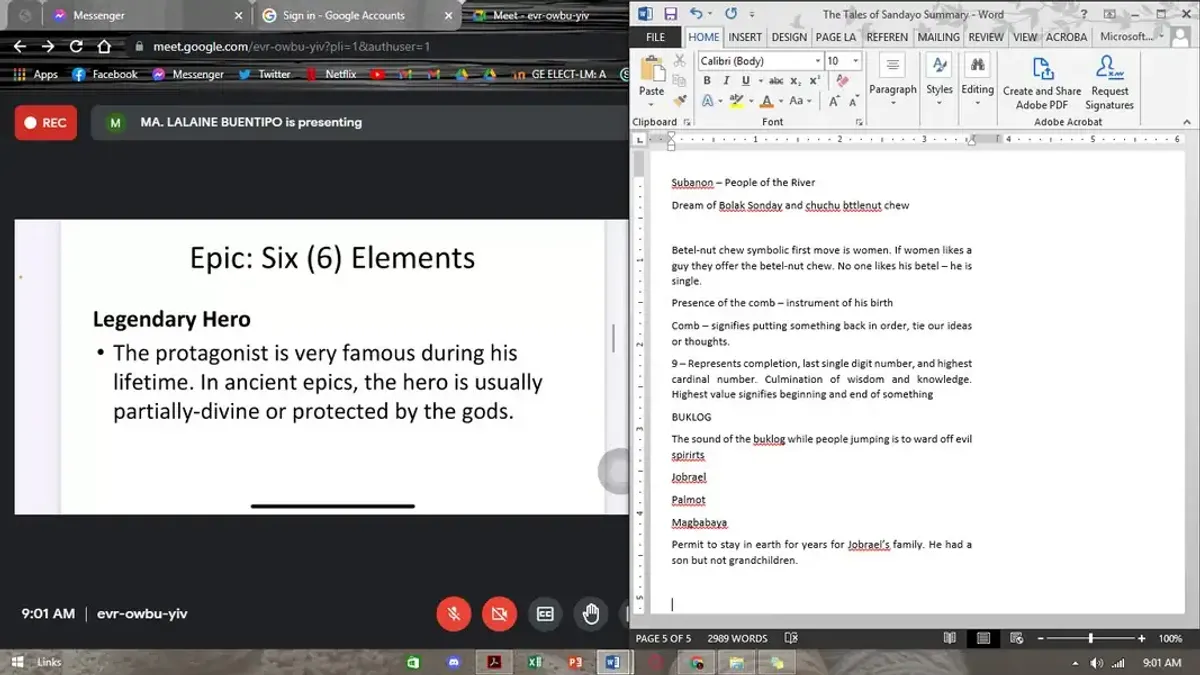Save the Word document with the floppy icon

tap(670, 14)
